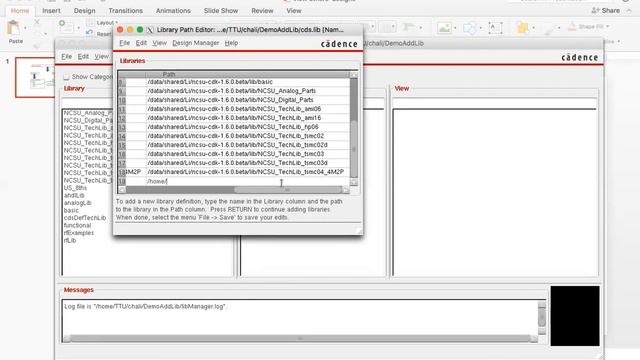Image resolution: width=640 pixels, height=360 pixels.
Task: Click the Path column header
Action: (247, 74)
